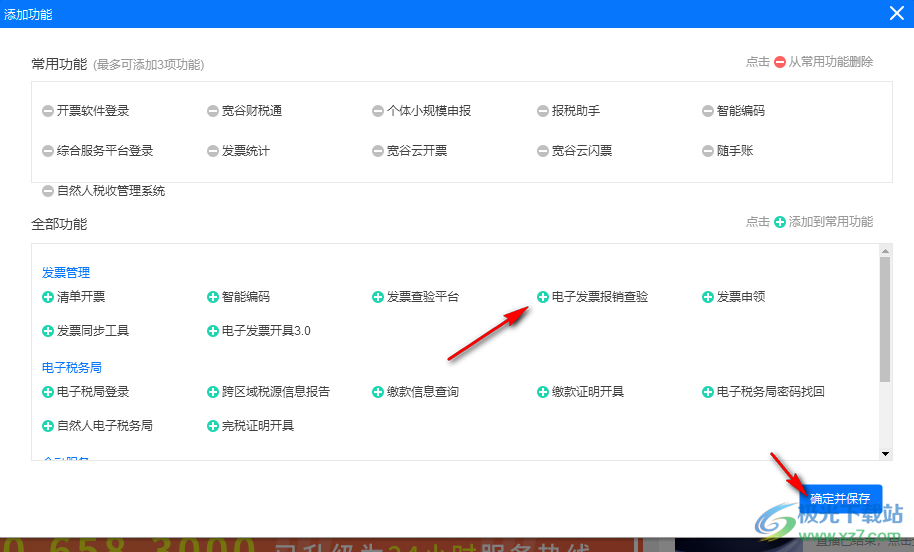Viewport: 914px width, 552px height.
Task: Click minus icon next to 宽谷云闪票
Action: (x=543, y=151)
